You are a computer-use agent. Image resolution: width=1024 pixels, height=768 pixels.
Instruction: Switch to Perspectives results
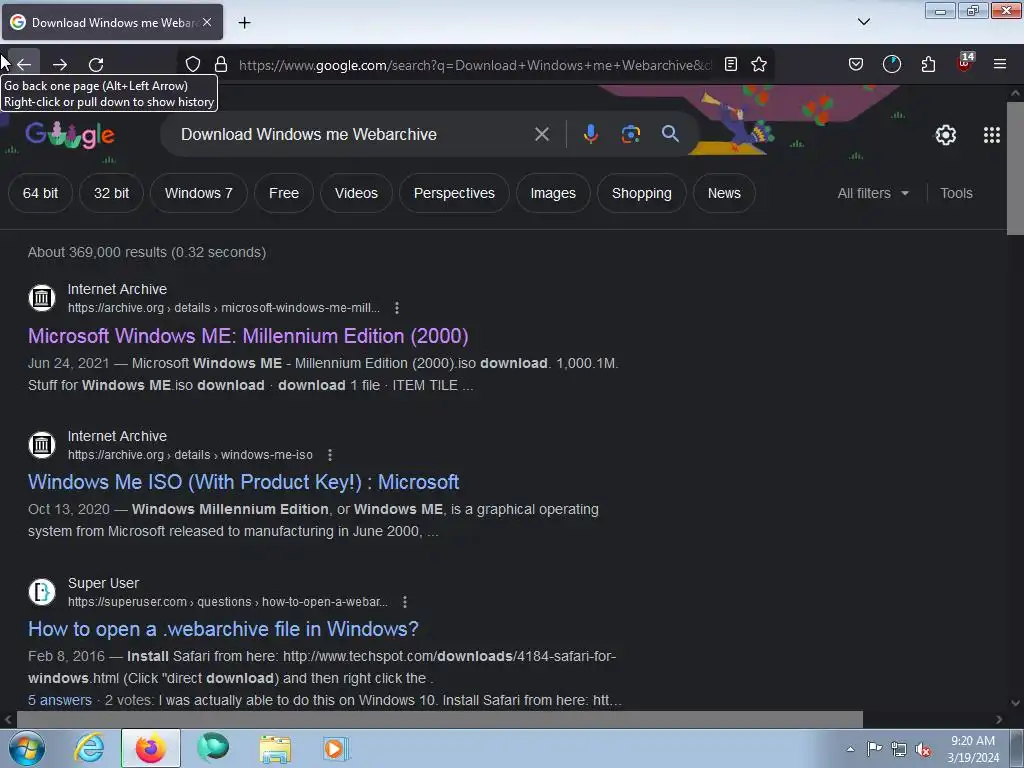coord(454,193)
